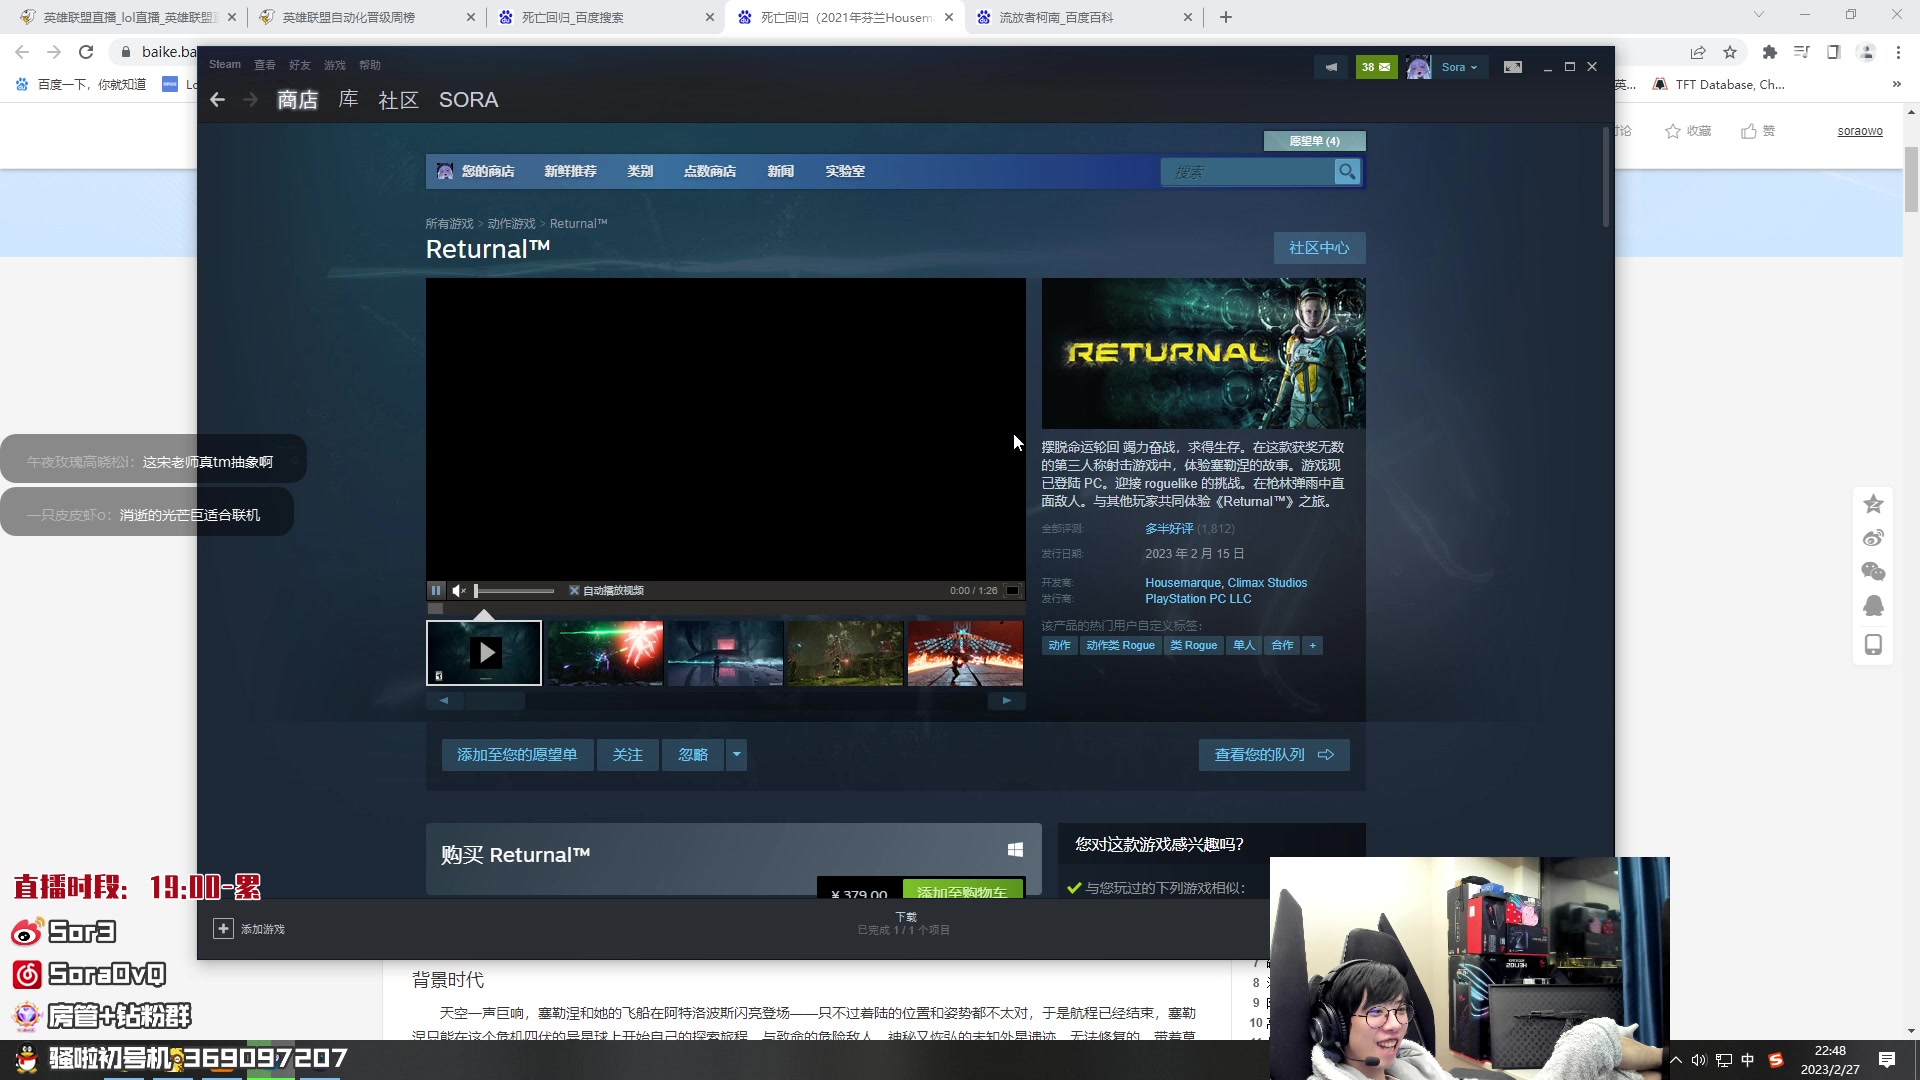Screen dimensions: 1920x1080
Task: Open the Steam menu
Action: click(225, 65)
